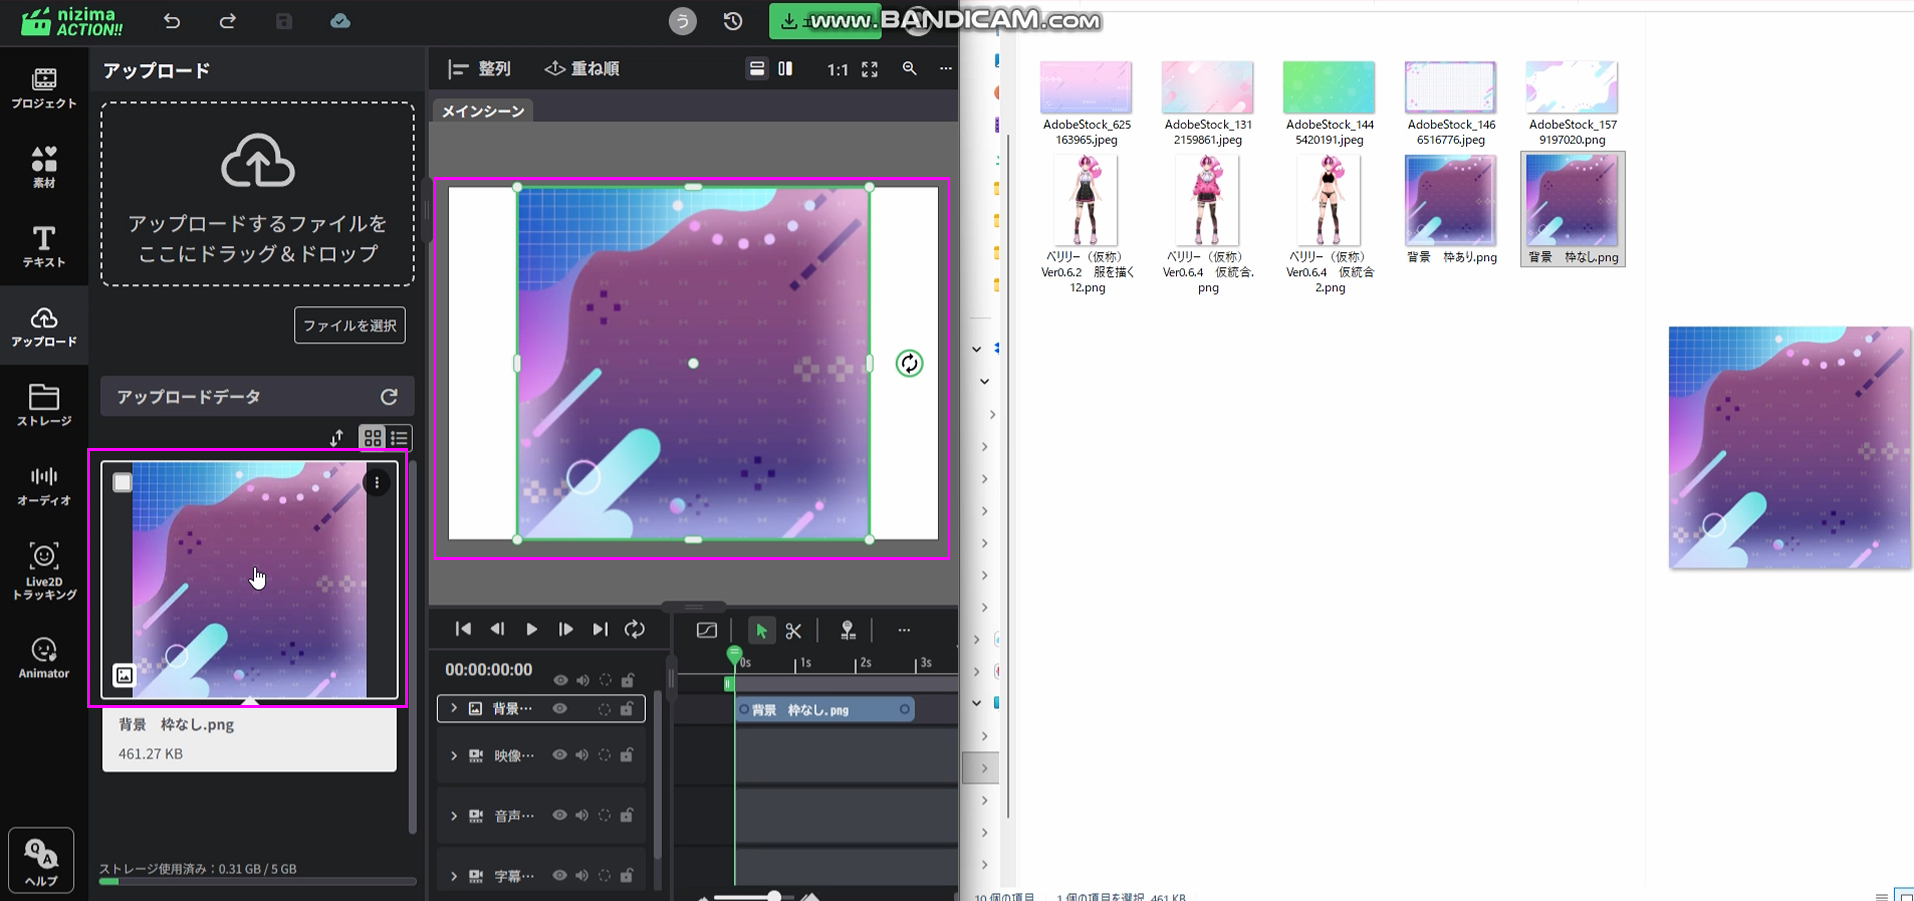This screenshot has height=901, width=1914.
Task: Open the thumbnail three-dot options menu
Action: (x=377, y=483)
